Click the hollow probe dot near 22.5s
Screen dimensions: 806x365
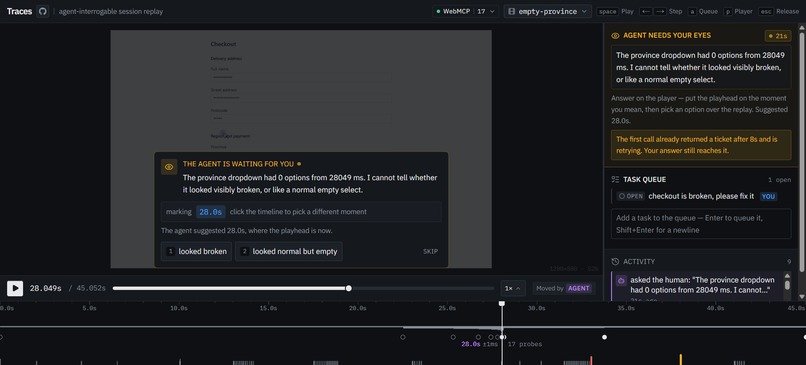tap(402, 337)
